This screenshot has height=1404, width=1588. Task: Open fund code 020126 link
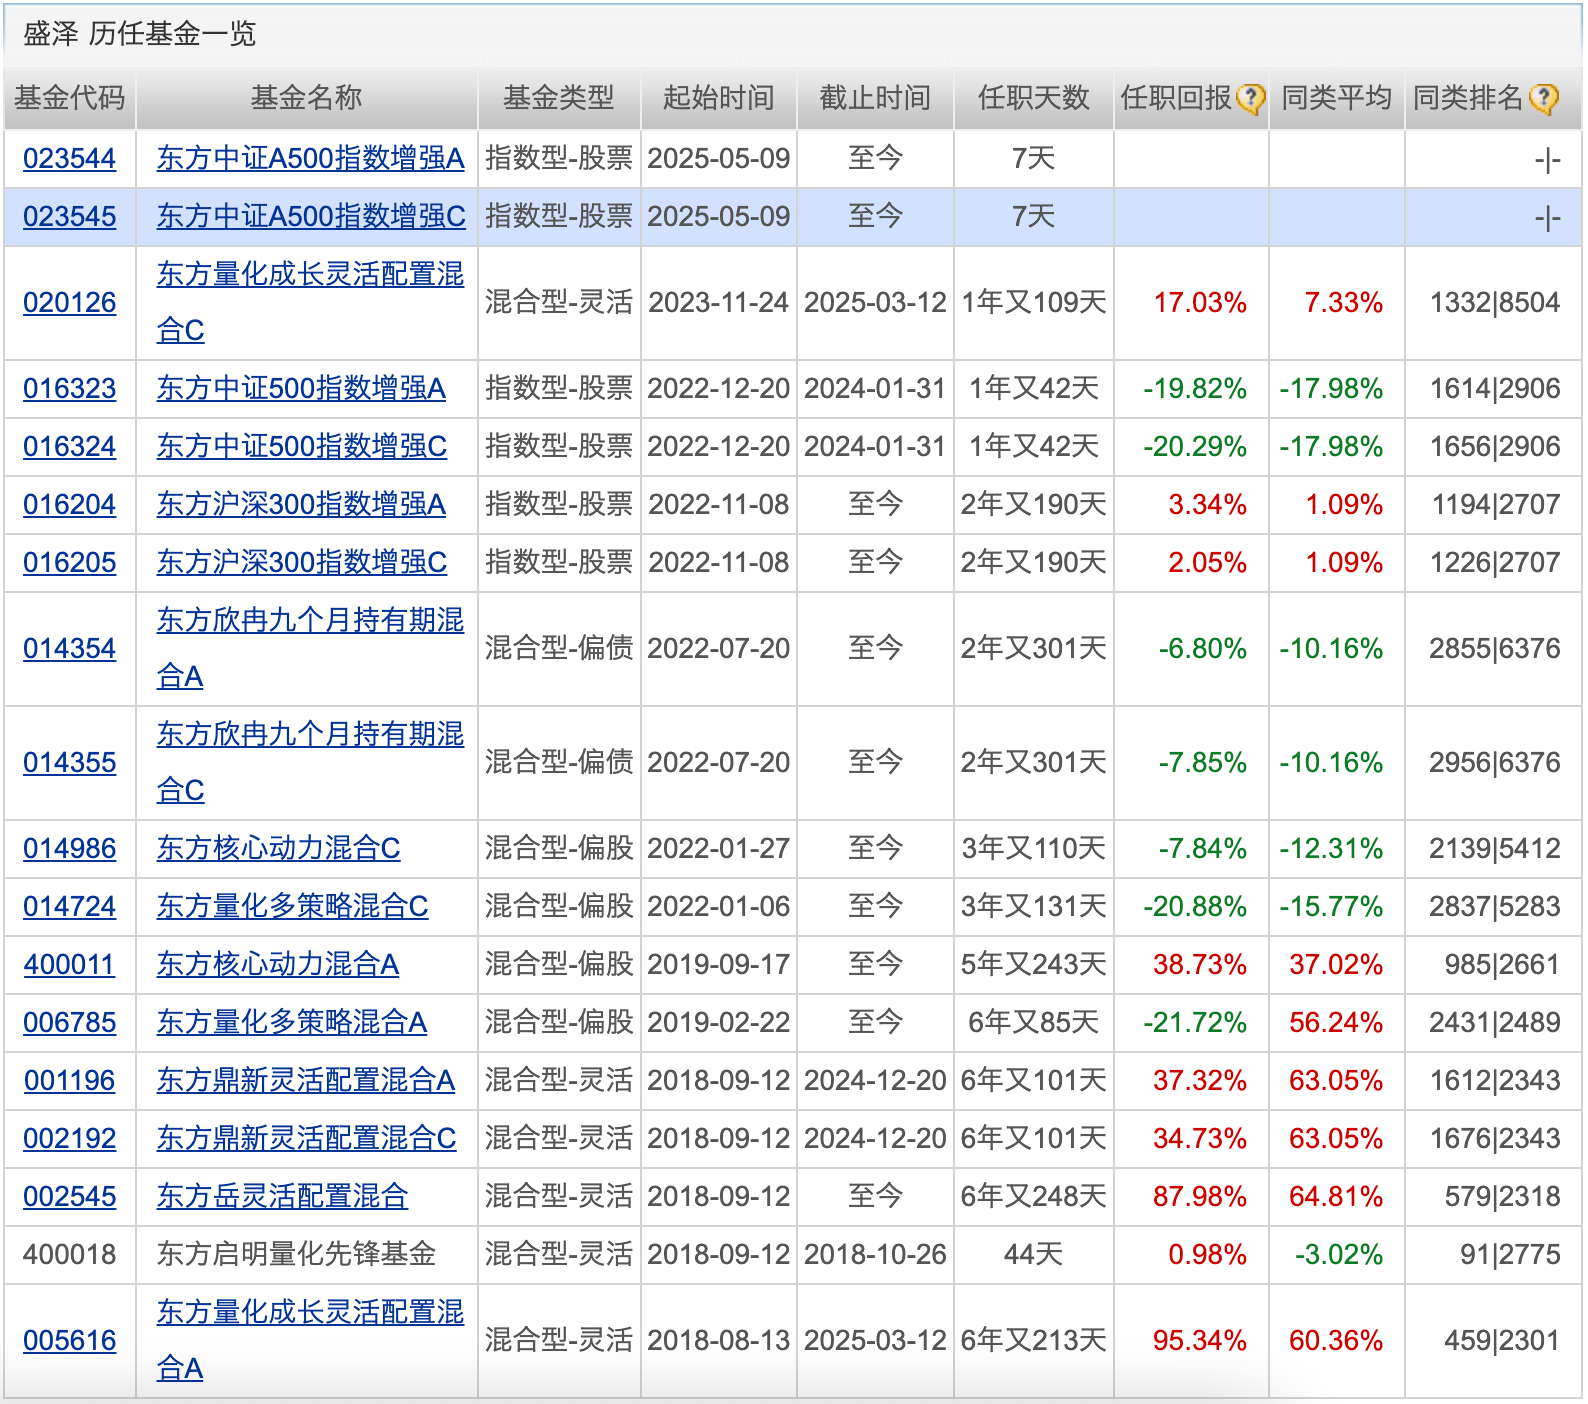pyautogui.click(x=69, y=303)
